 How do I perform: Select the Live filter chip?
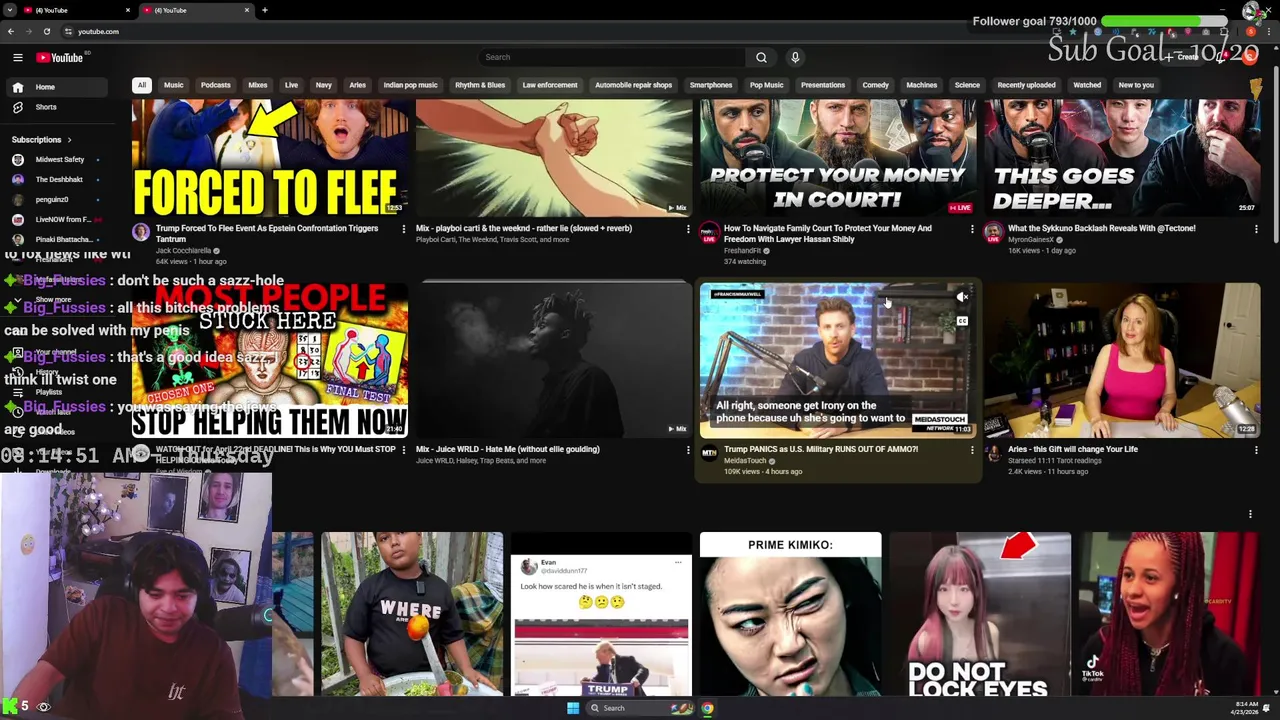pyautogui.click(x=291, y=85)
